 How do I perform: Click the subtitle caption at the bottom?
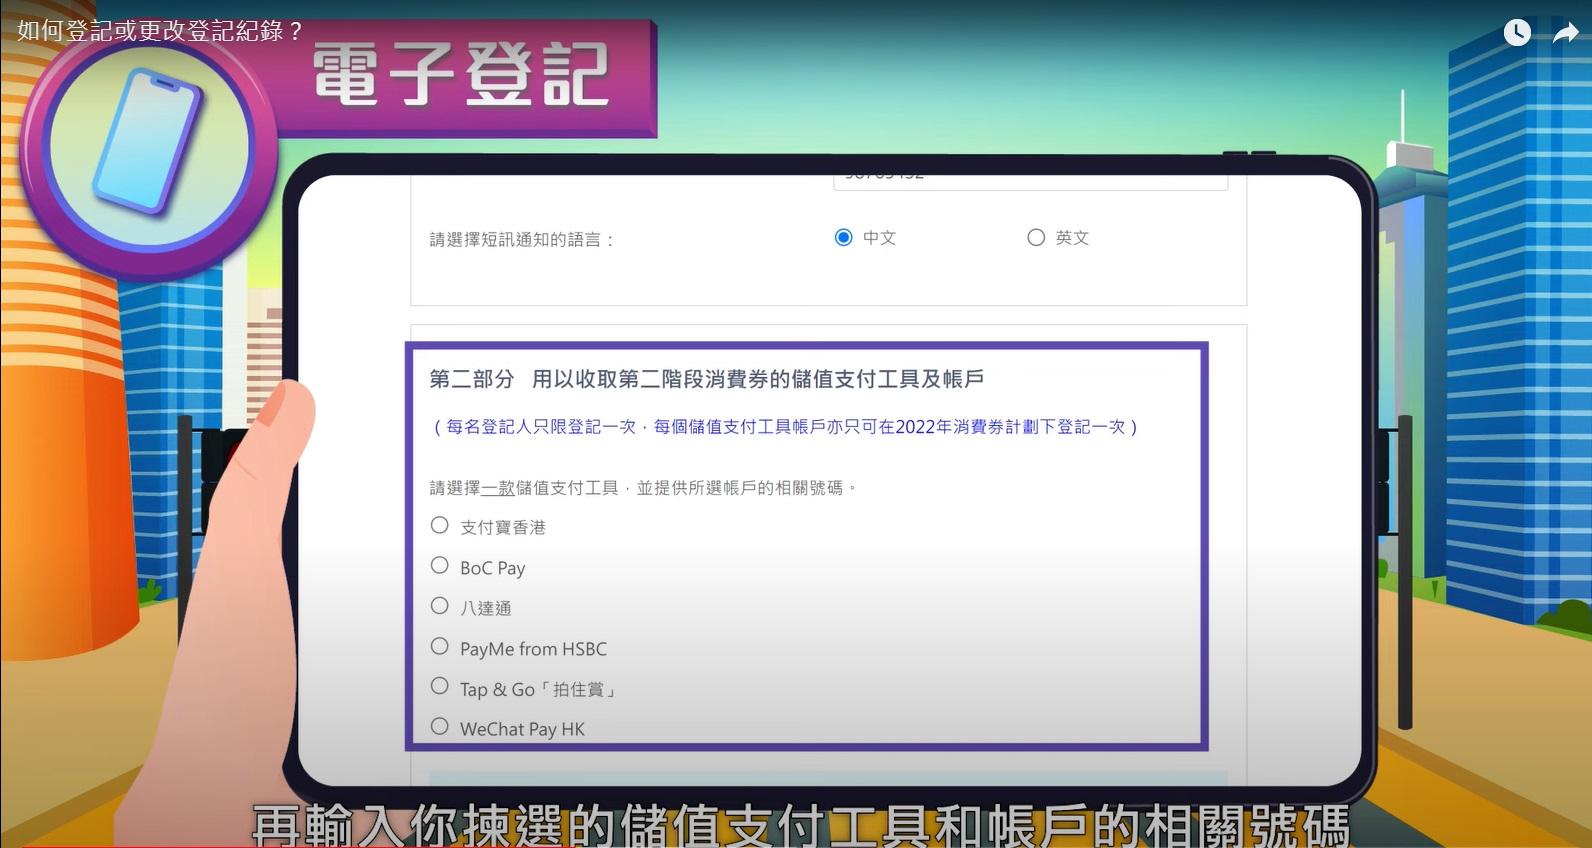pos(800,825)
